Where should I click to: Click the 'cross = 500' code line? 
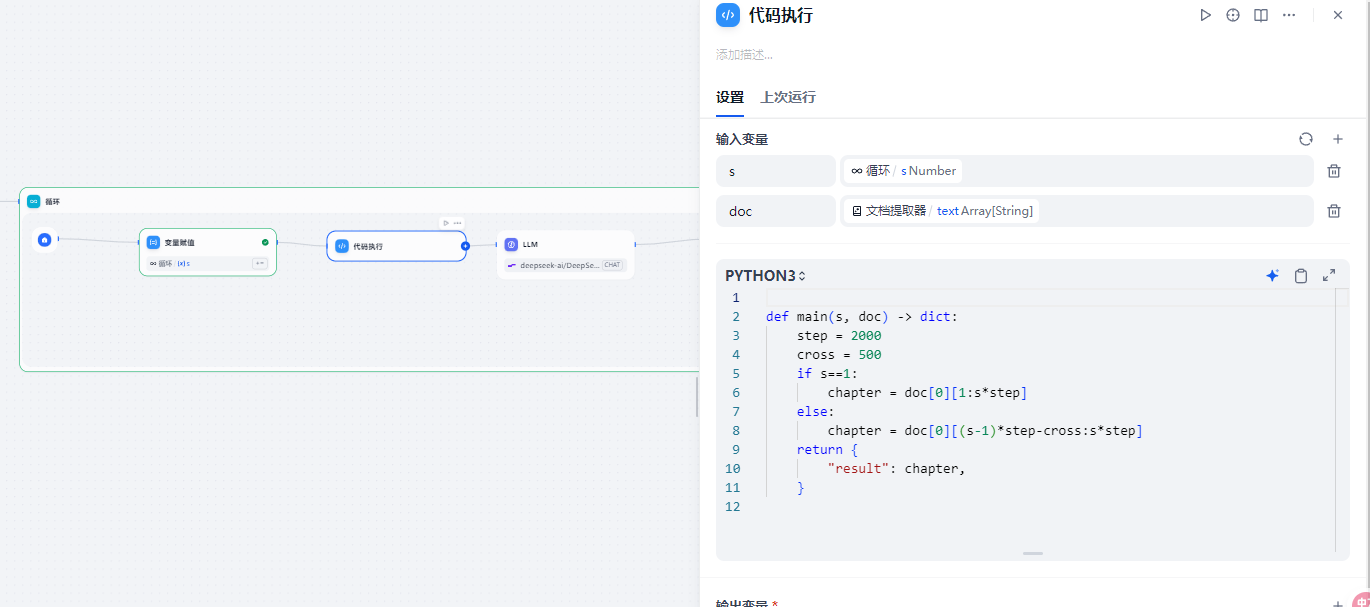(x=839, y=354)
